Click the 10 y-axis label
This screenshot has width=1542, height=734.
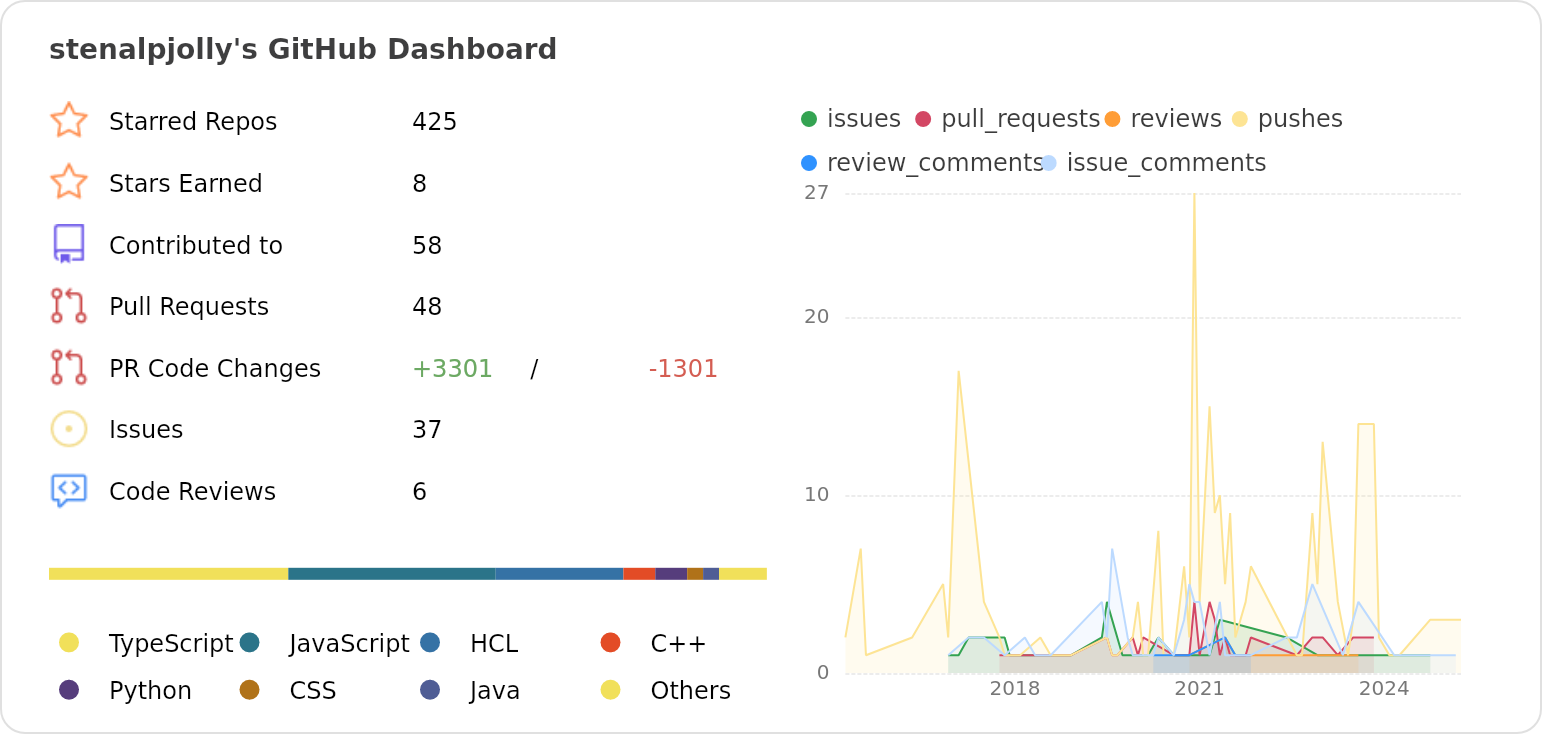pos(817,495)
